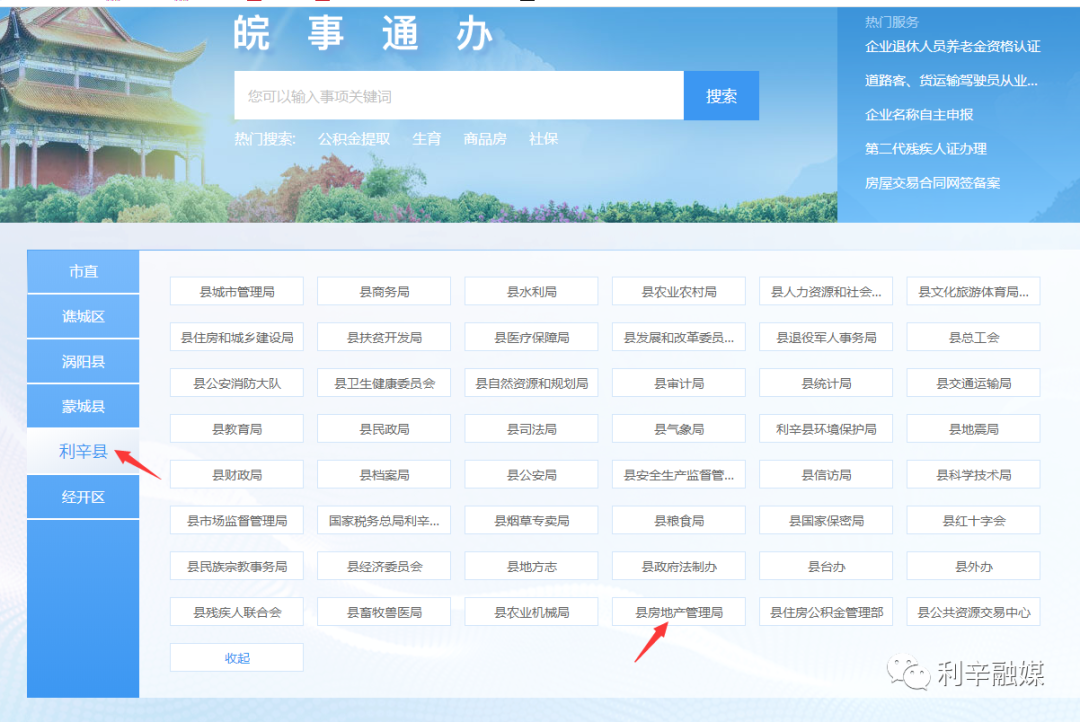Click hot search term 公积金提取
Image resolution: width=1080 pixels, height=722 pixels.
point(354,139)
